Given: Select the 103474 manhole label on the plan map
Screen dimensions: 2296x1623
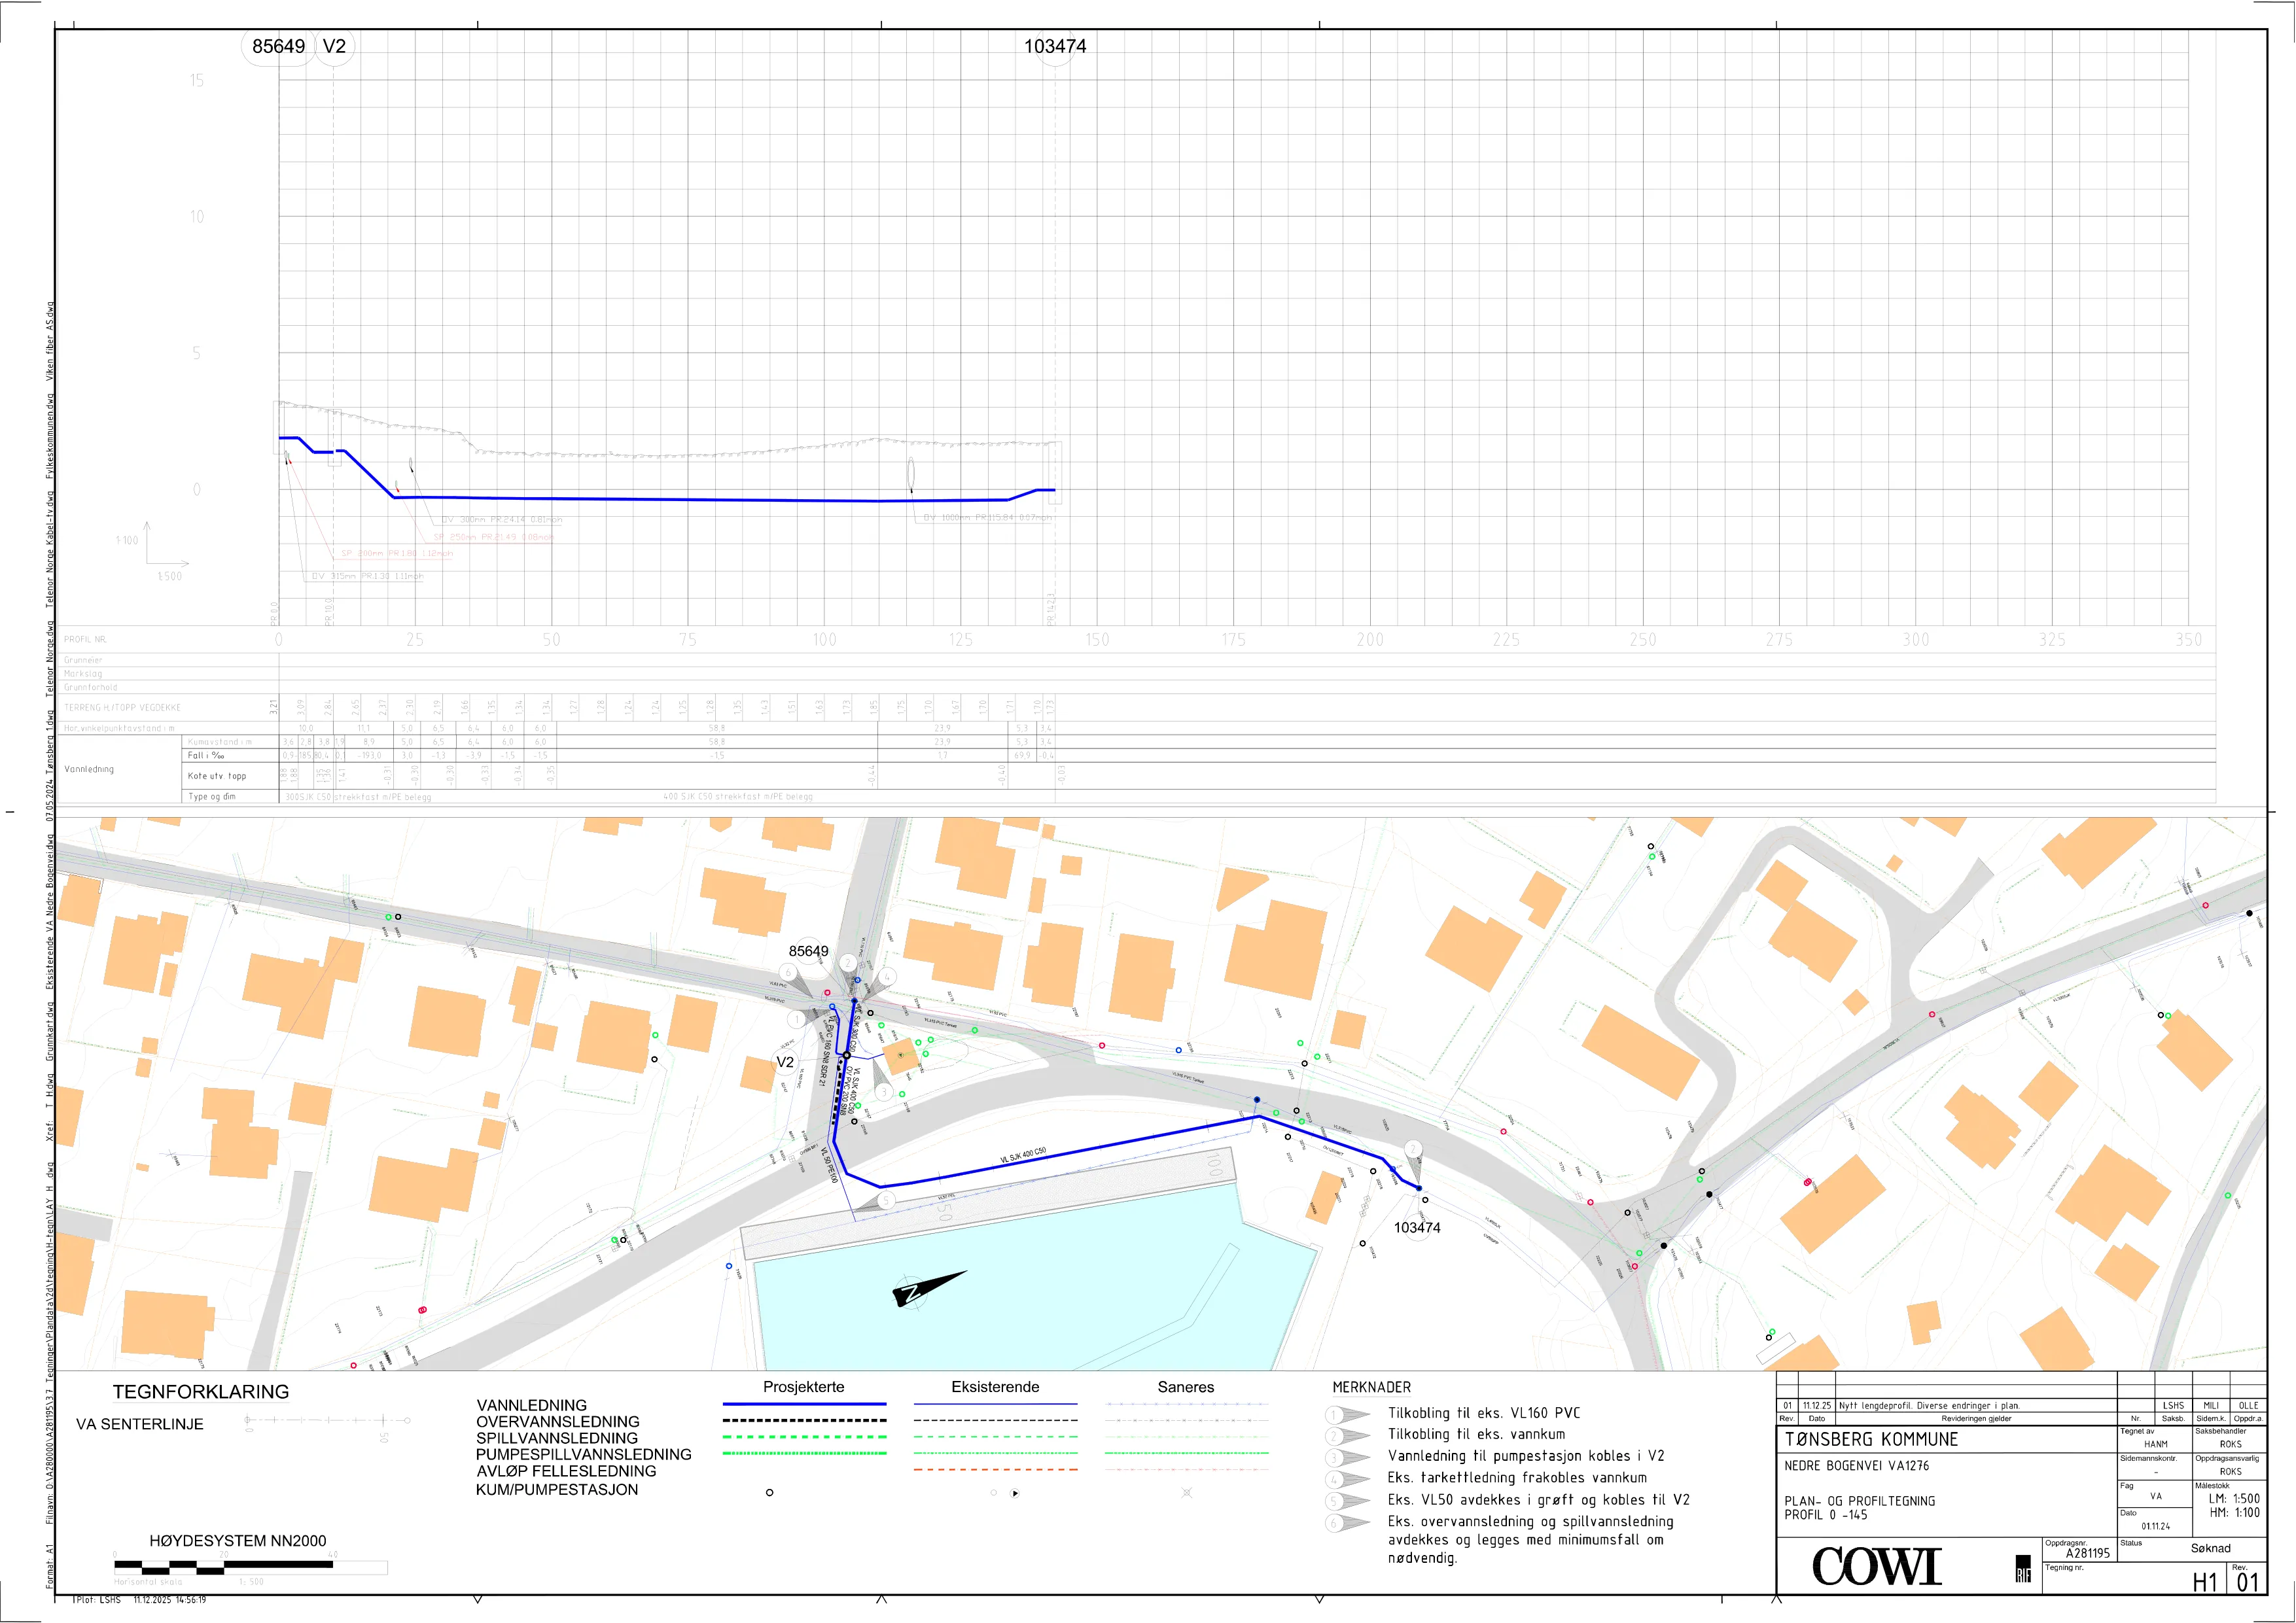Looking at the screenshot, I should pyautogui.click(x=1417, y=1228).
